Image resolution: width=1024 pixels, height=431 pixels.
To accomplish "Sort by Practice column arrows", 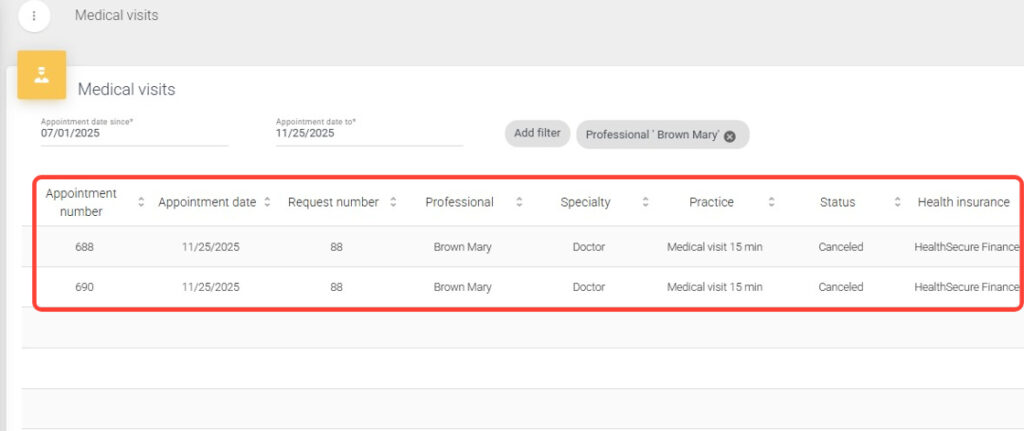I will coord(771,202).
